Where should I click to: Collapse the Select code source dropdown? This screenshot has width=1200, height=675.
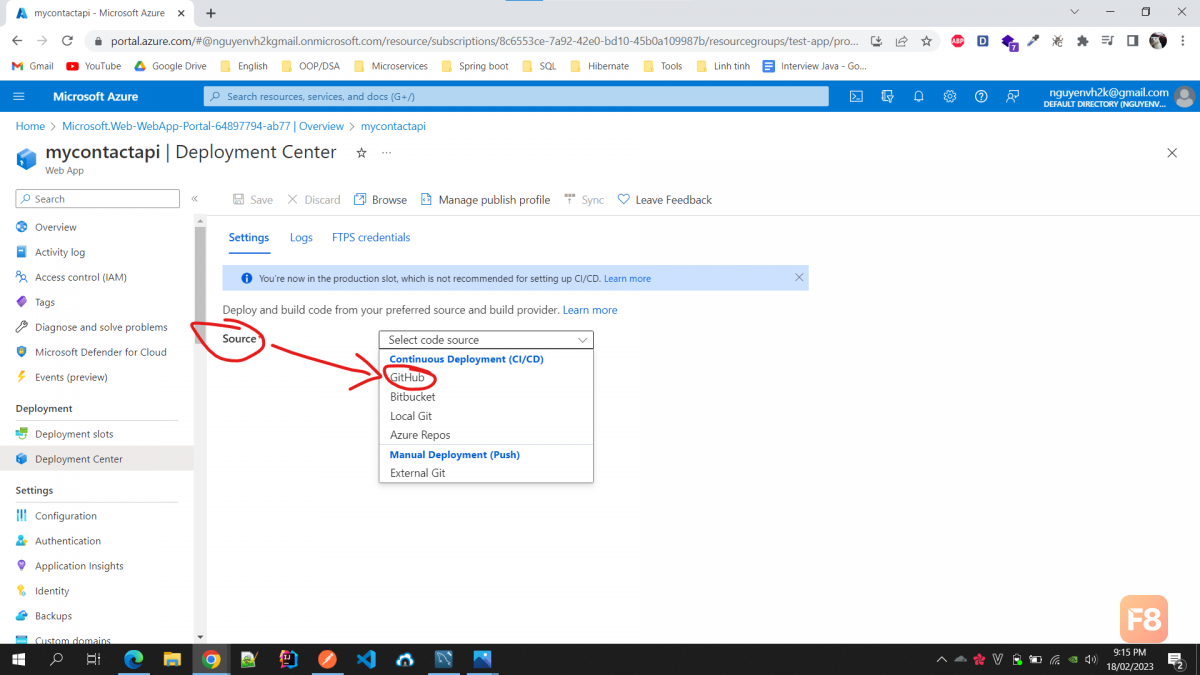pyautogui.click(x=486, y=340)
